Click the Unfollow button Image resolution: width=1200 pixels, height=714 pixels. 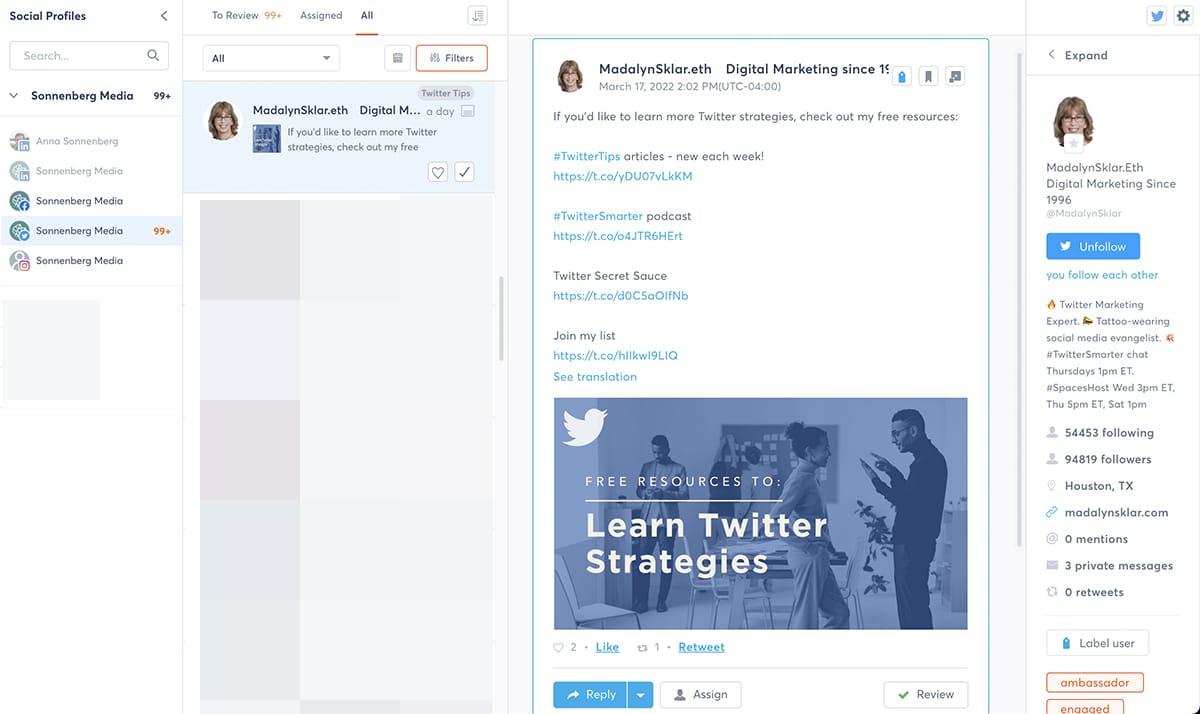pos(1093,246)
